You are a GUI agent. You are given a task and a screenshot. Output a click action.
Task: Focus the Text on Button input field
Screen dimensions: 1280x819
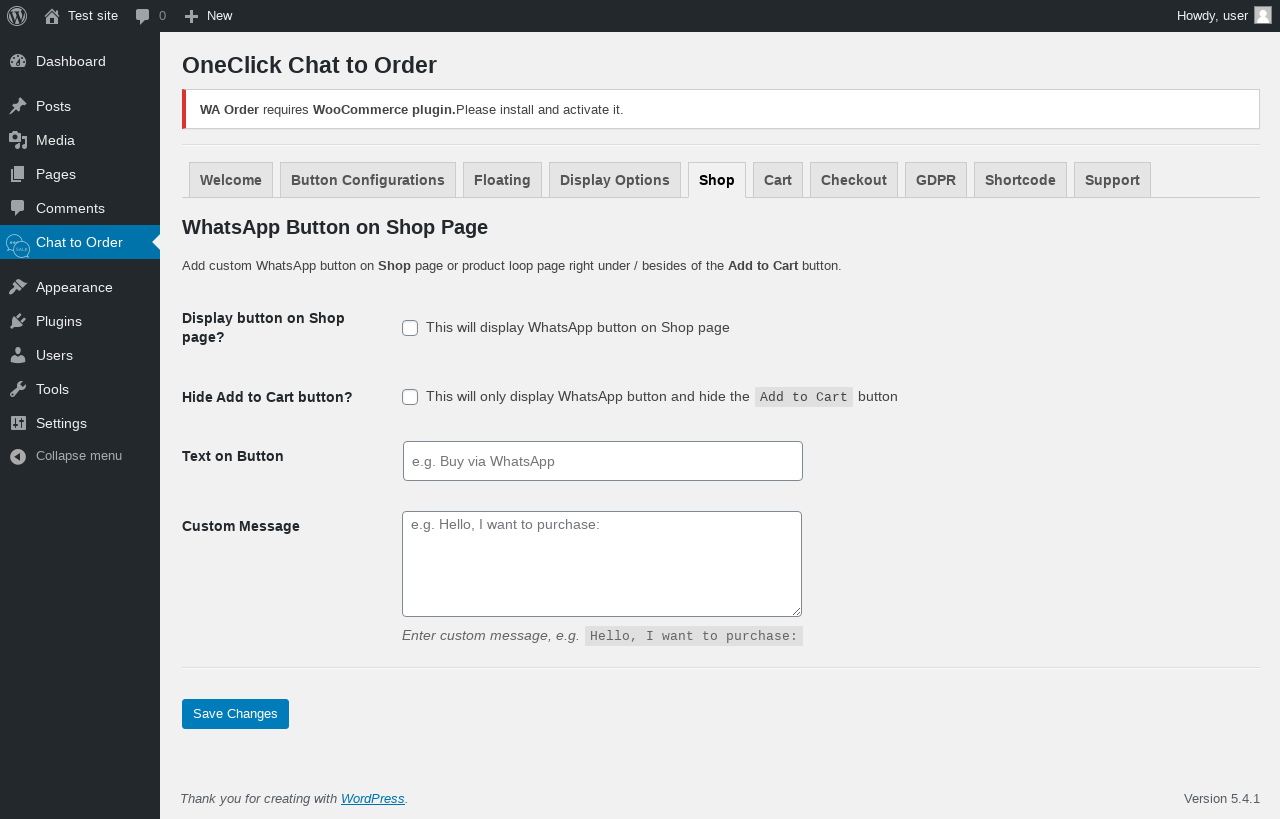tap(603, 461)
